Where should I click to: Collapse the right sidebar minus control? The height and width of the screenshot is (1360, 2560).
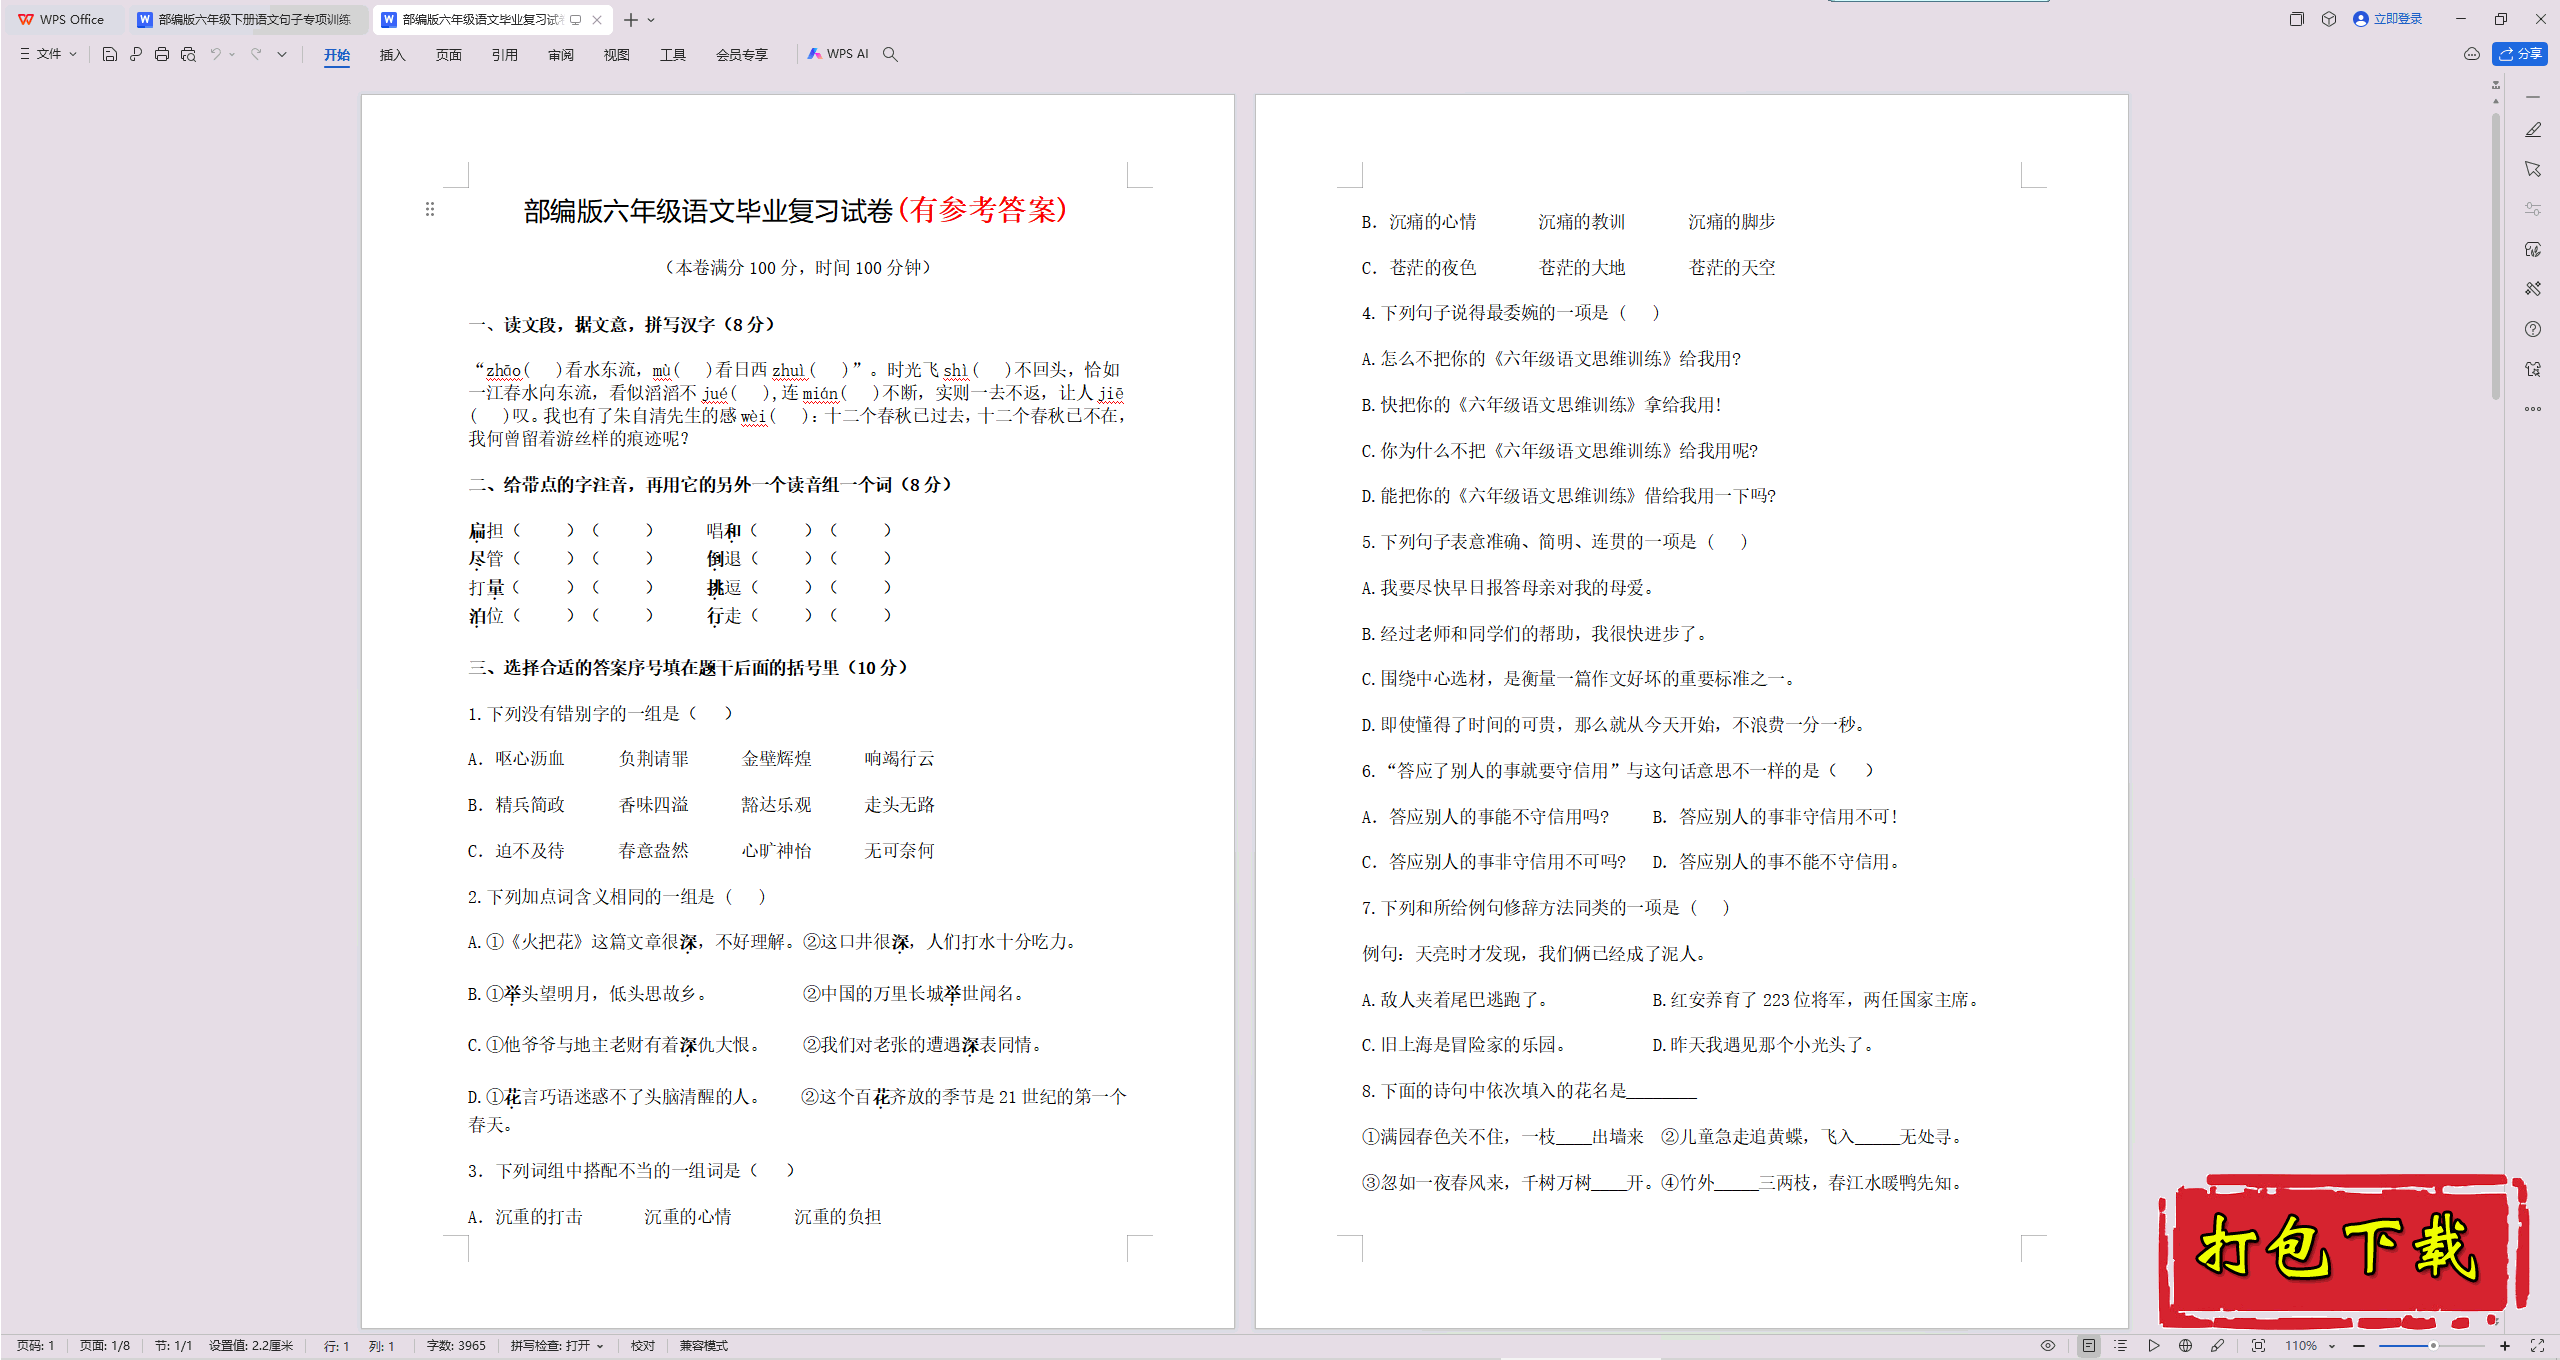tap(2533, 97)
